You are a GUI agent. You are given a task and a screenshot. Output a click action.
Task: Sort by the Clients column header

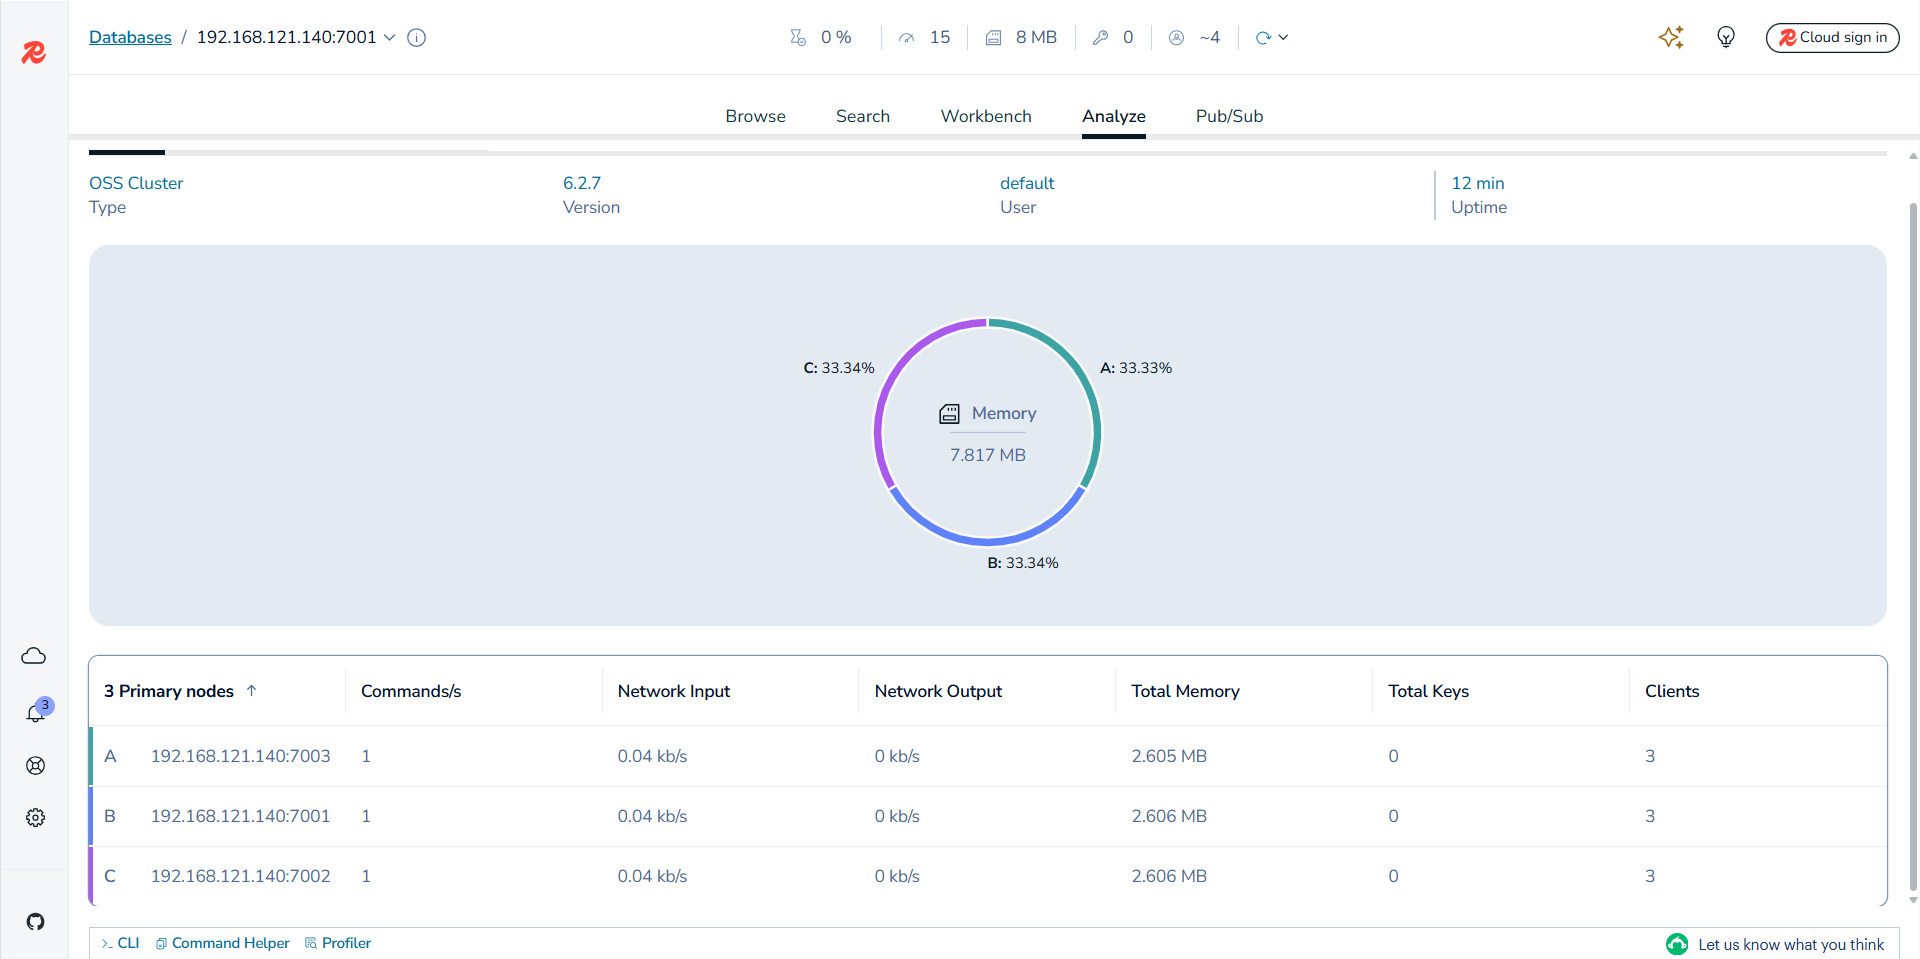(1672, 691)
